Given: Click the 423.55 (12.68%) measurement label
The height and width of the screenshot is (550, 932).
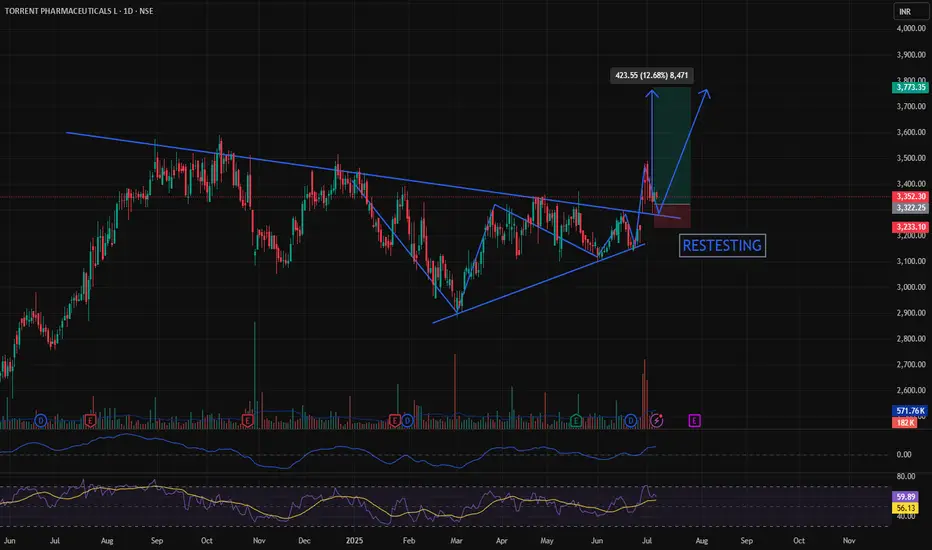Looking at the screenshot, I should (x=651, y=76).
